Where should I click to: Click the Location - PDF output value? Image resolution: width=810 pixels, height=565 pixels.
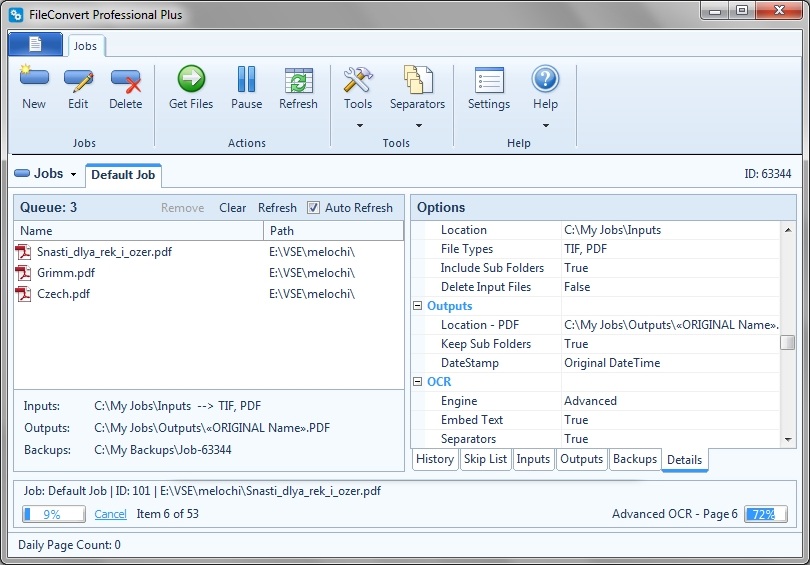point(671,325)
